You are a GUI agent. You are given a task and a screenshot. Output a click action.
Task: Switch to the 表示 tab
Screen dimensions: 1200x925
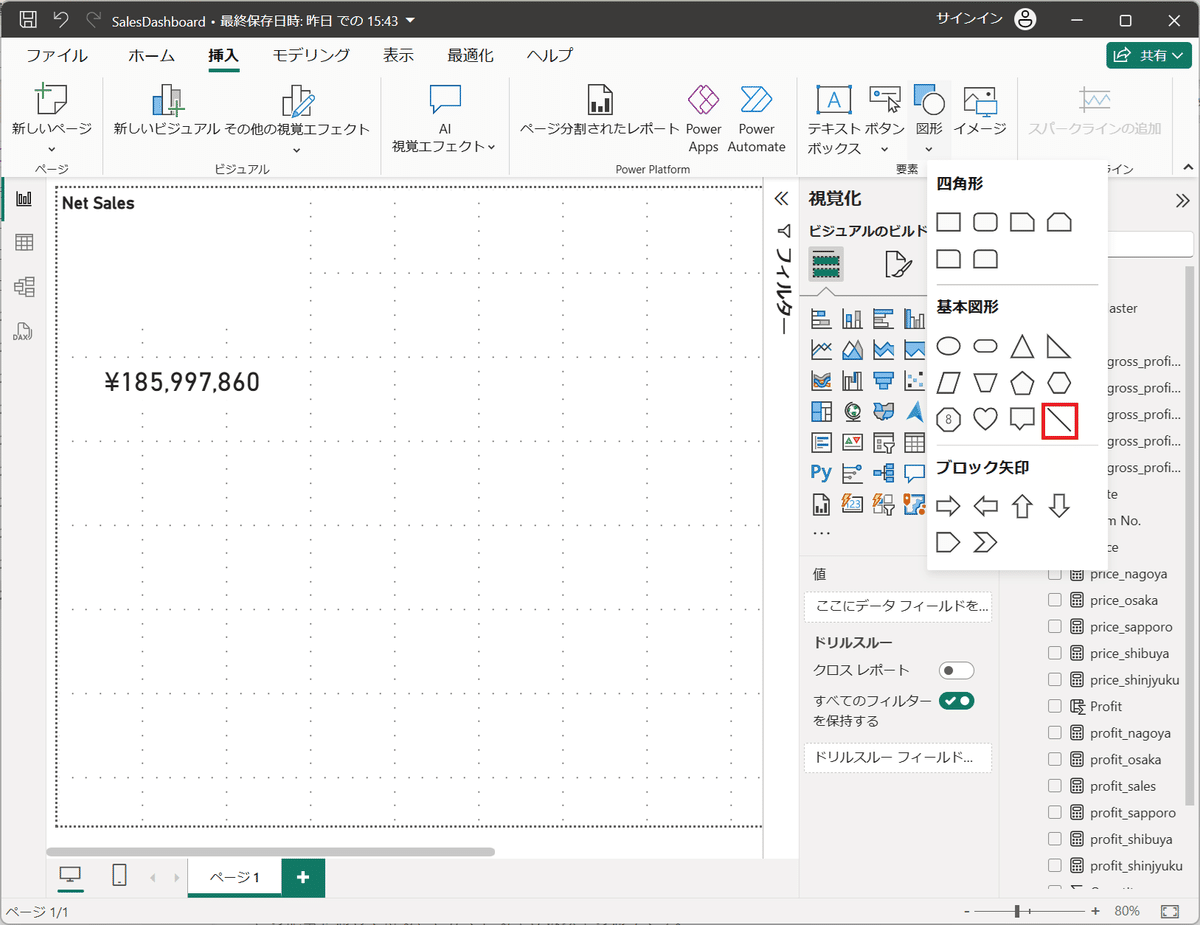pyautogui.click(x=398, y=56)
